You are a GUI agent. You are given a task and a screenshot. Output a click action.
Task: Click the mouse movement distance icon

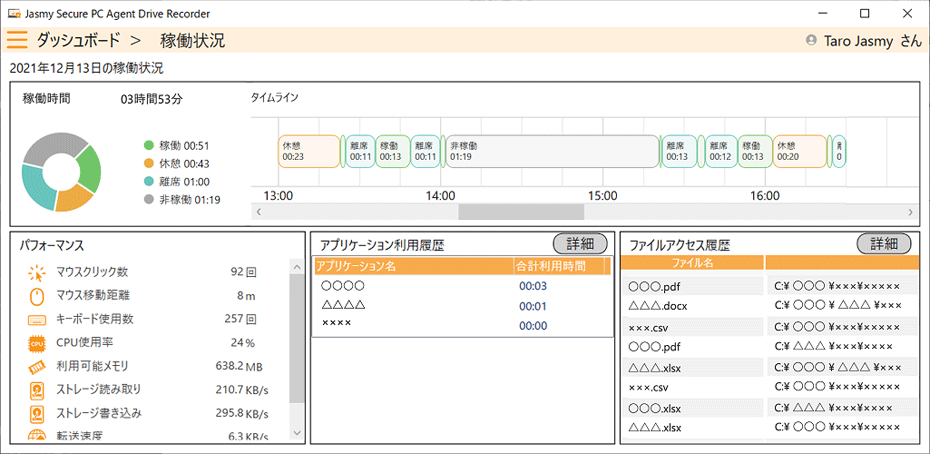point(37,295)
